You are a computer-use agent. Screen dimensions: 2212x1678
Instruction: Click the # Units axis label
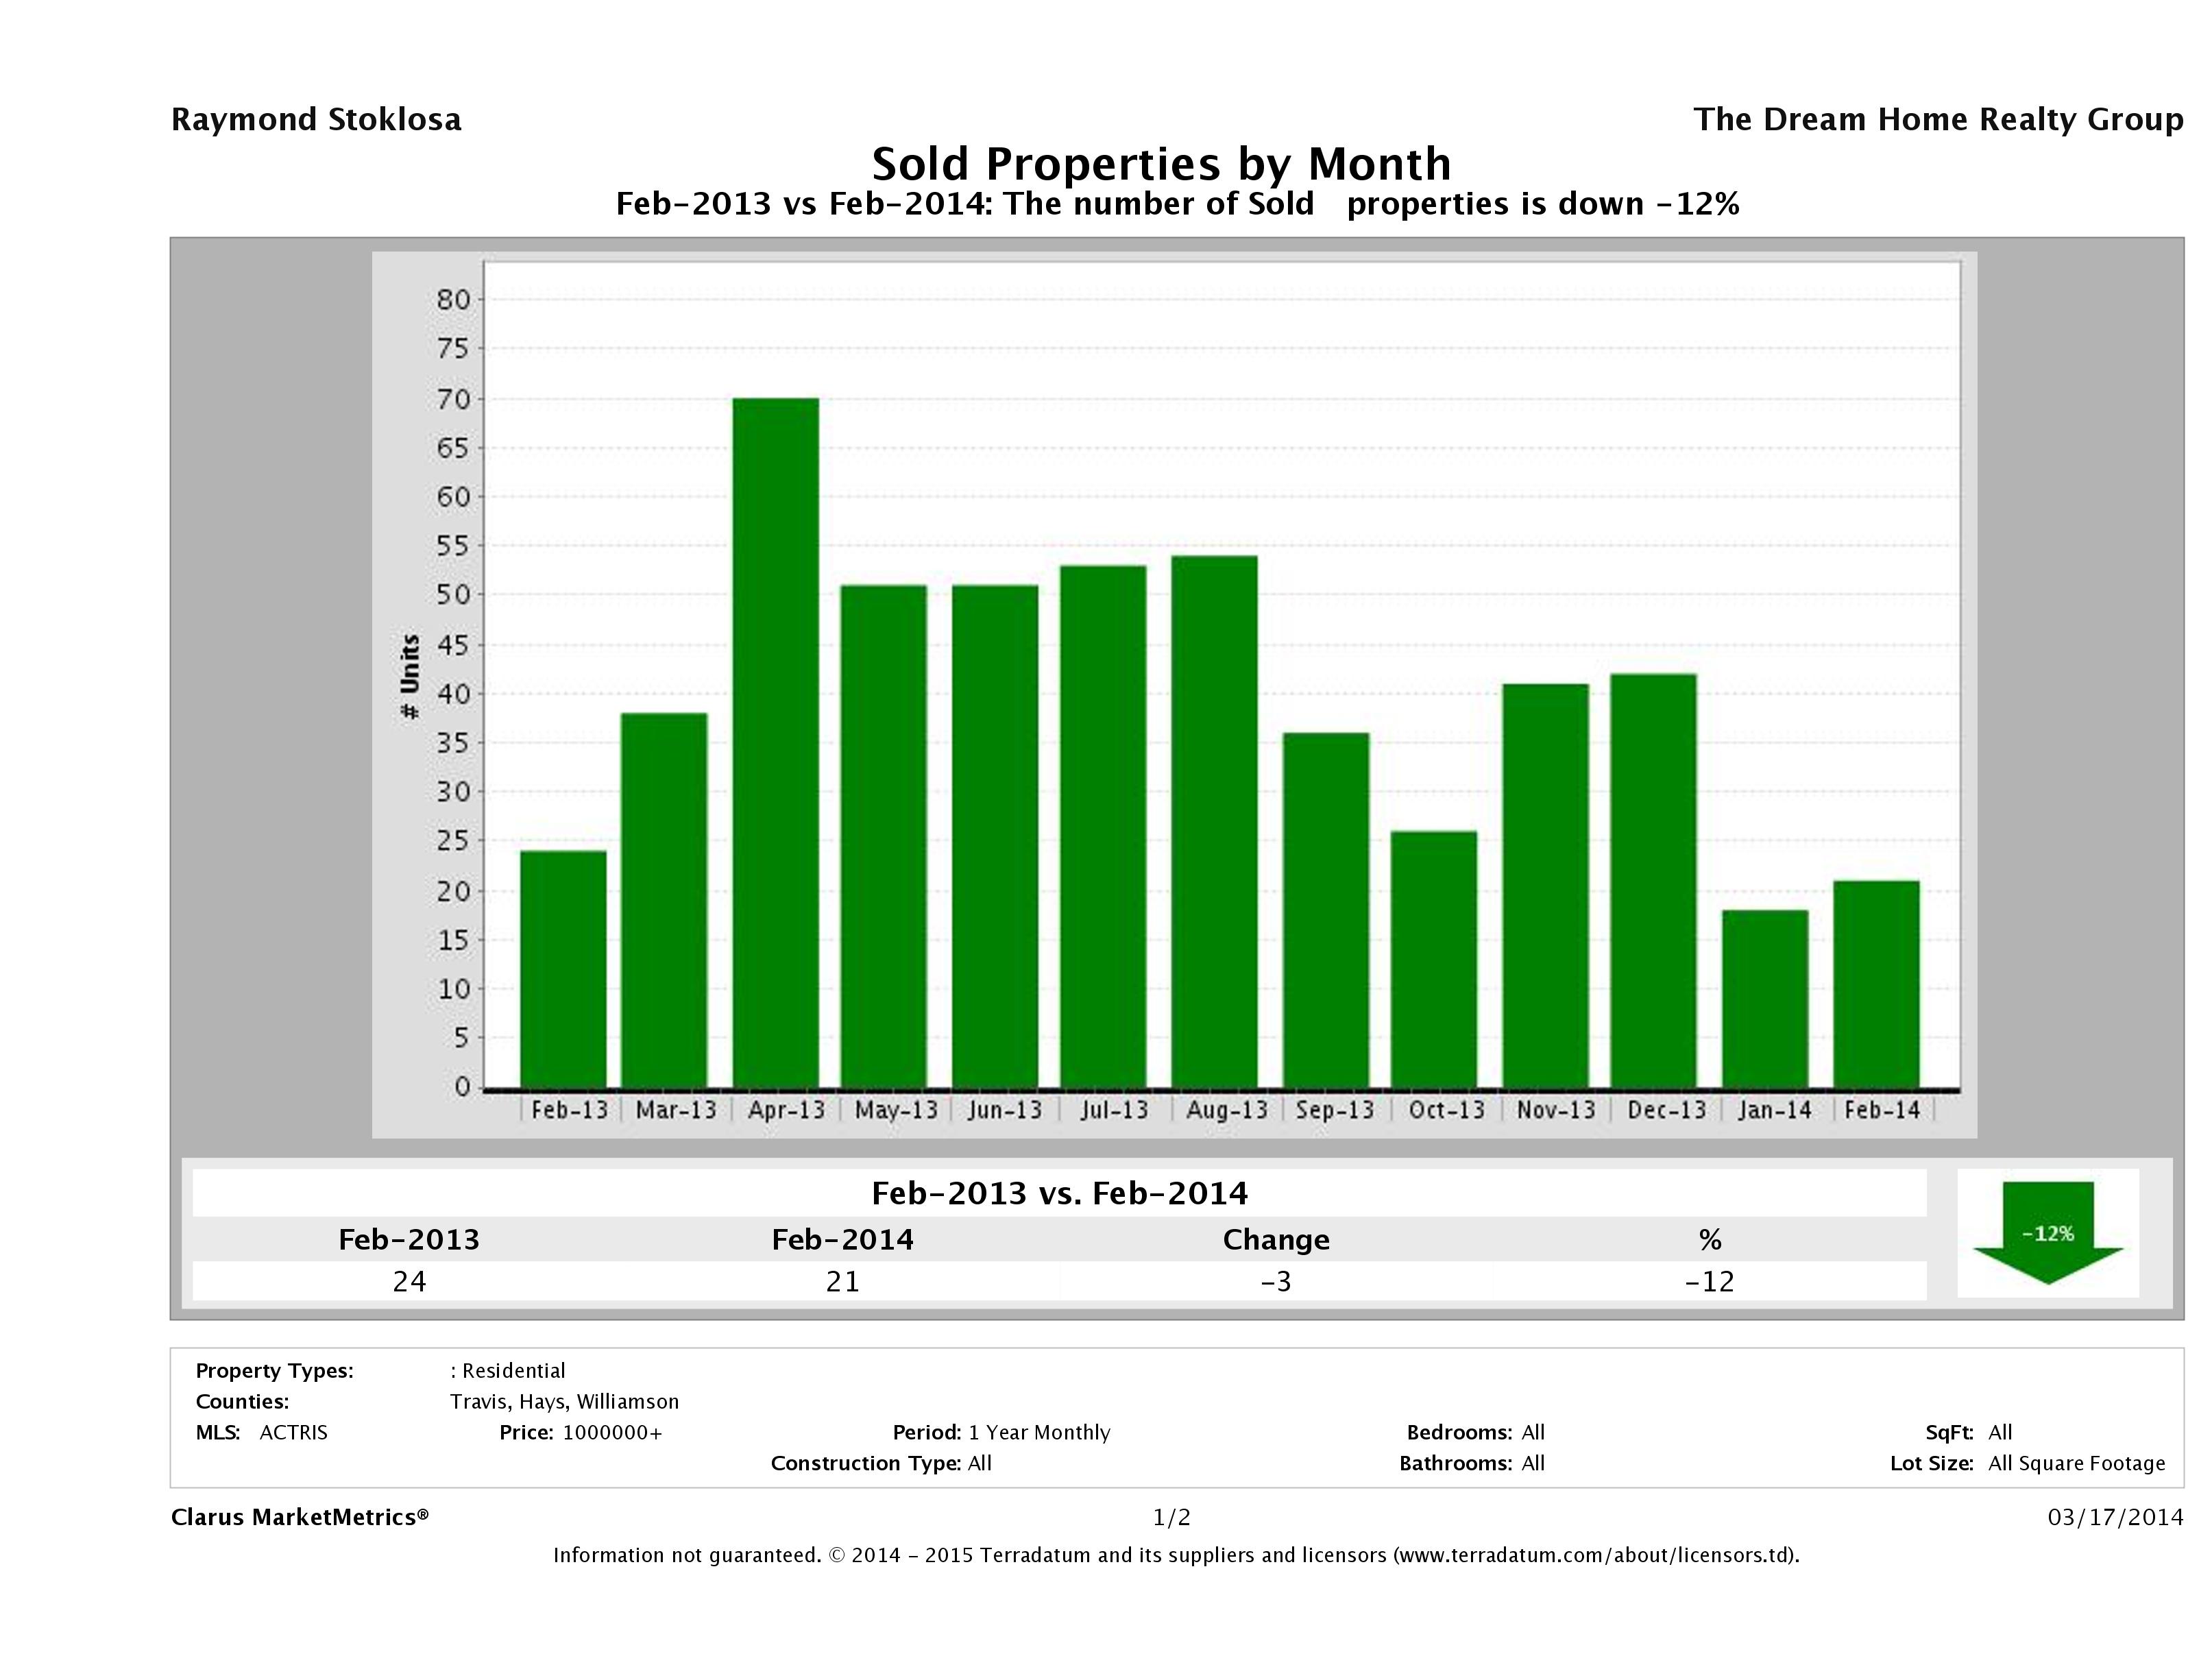(x=410, y=676)
